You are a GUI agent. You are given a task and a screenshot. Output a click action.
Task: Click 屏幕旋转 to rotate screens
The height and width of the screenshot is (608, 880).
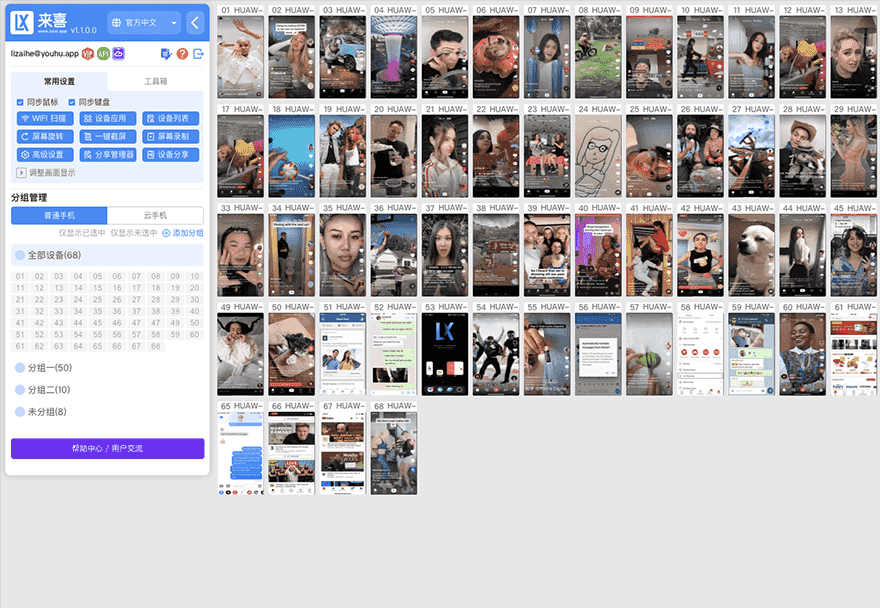pyautogui.click(x=43, y=137)
